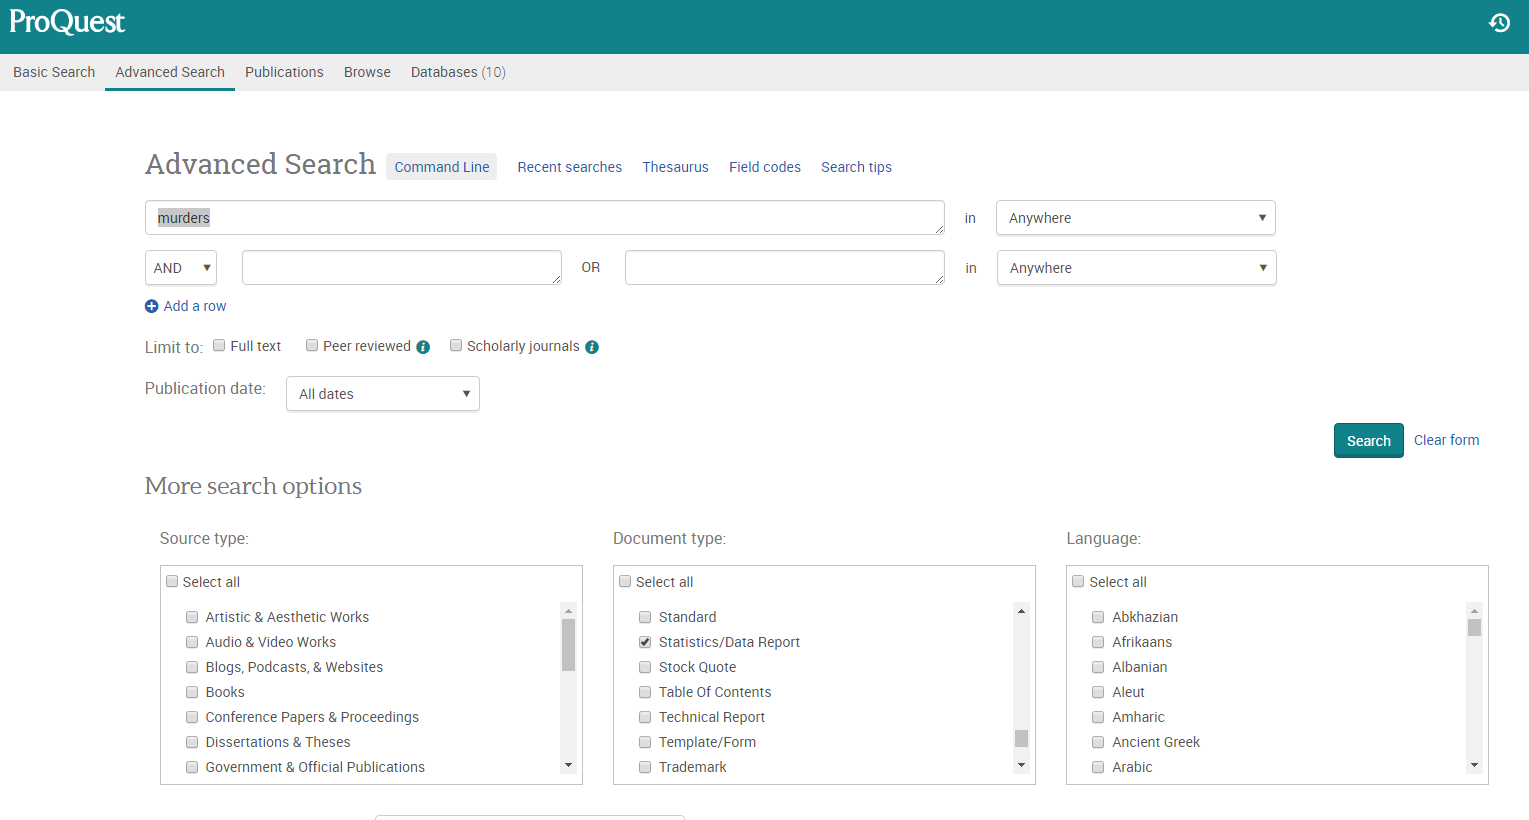1529x820 pixels.
Task: Open Databases (10) tab
Action: tap(458, 72)
